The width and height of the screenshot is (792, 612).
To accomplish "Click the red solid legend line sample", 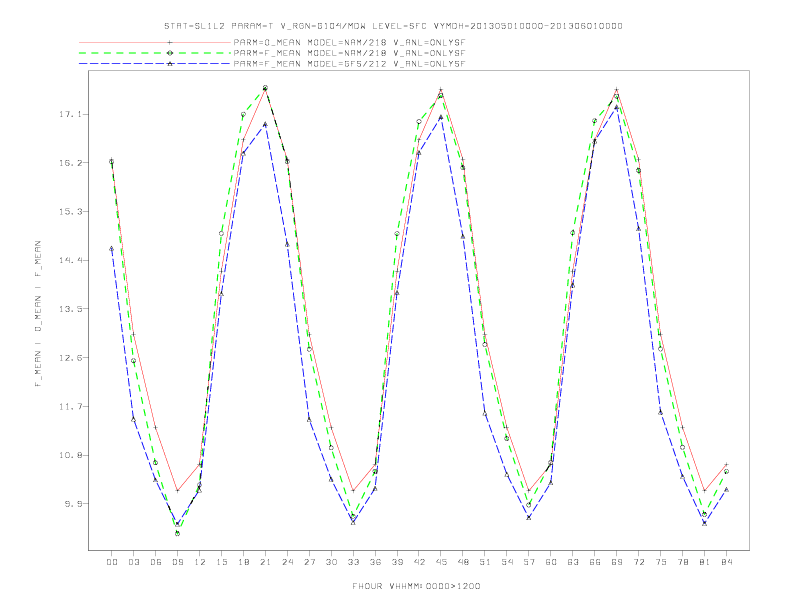I will tap(155, 42).
